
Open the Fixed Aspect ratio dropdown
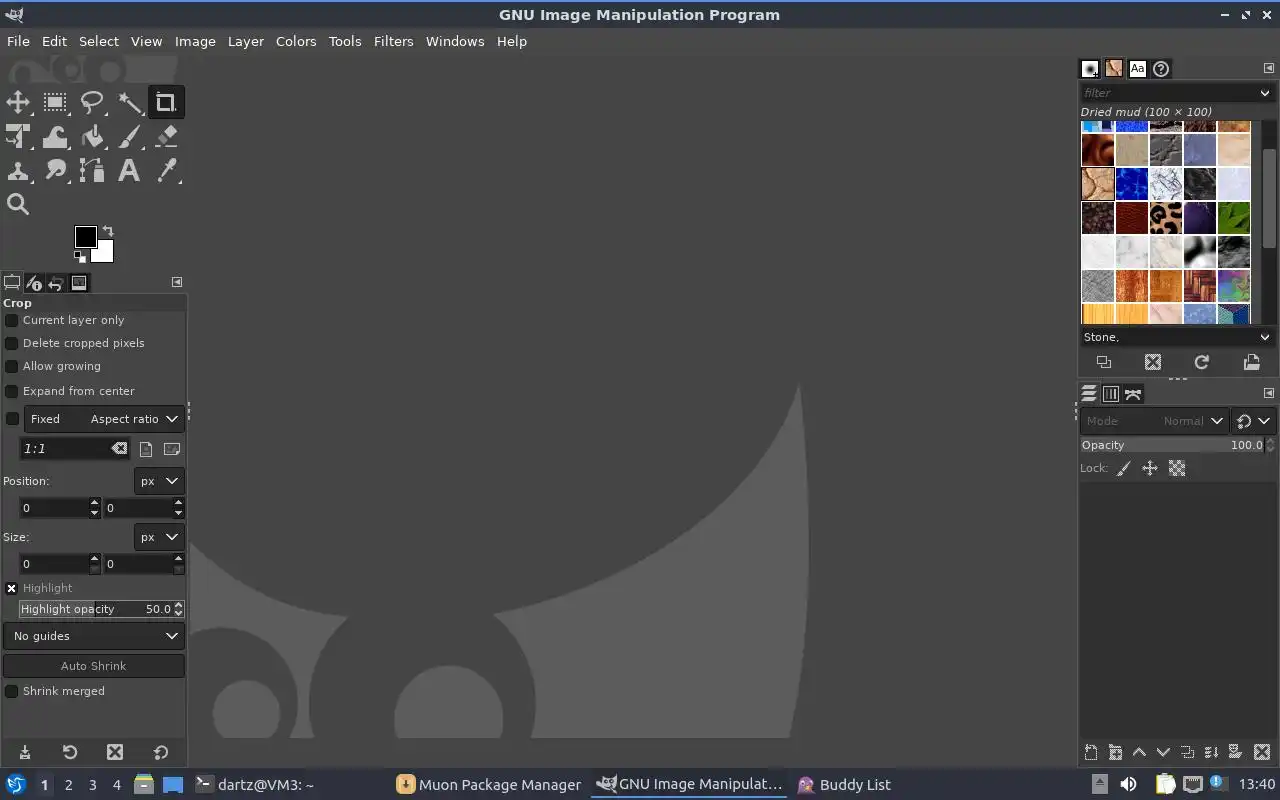[x=104, y=419]
